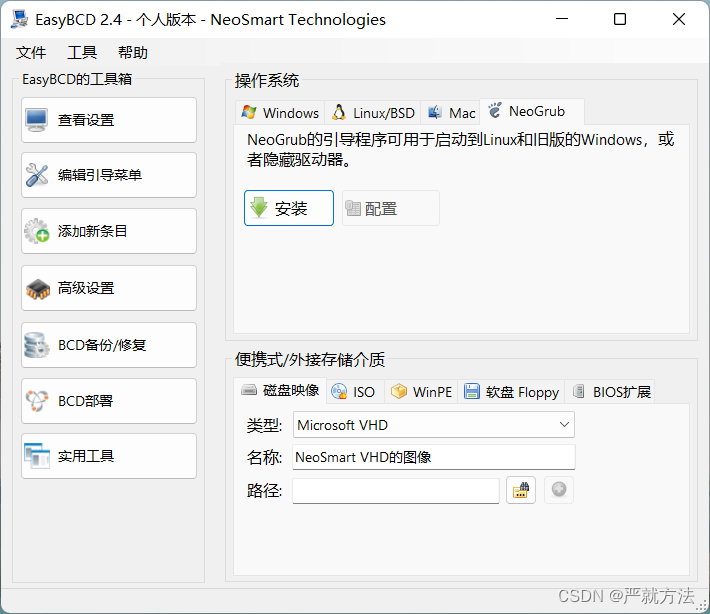Click the EasyBCD app icon in title bar
The image size is (710, 614).
19,19
